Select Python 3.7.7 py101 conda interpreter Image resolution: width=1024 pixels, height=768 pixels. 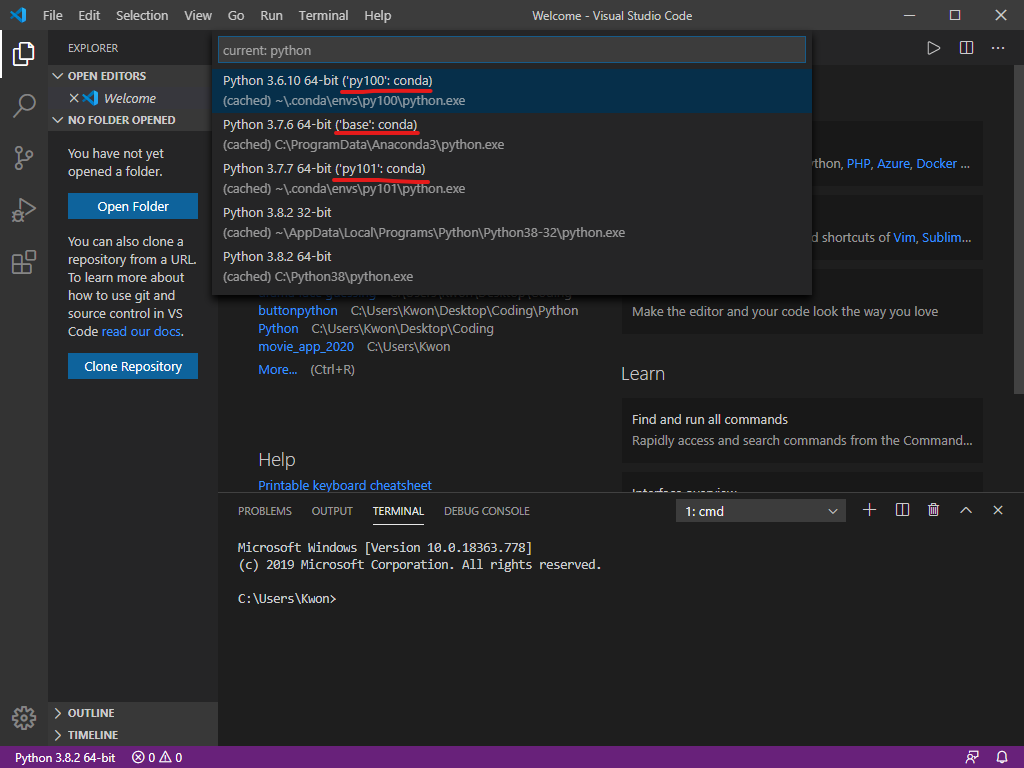(x=512, y=178)
